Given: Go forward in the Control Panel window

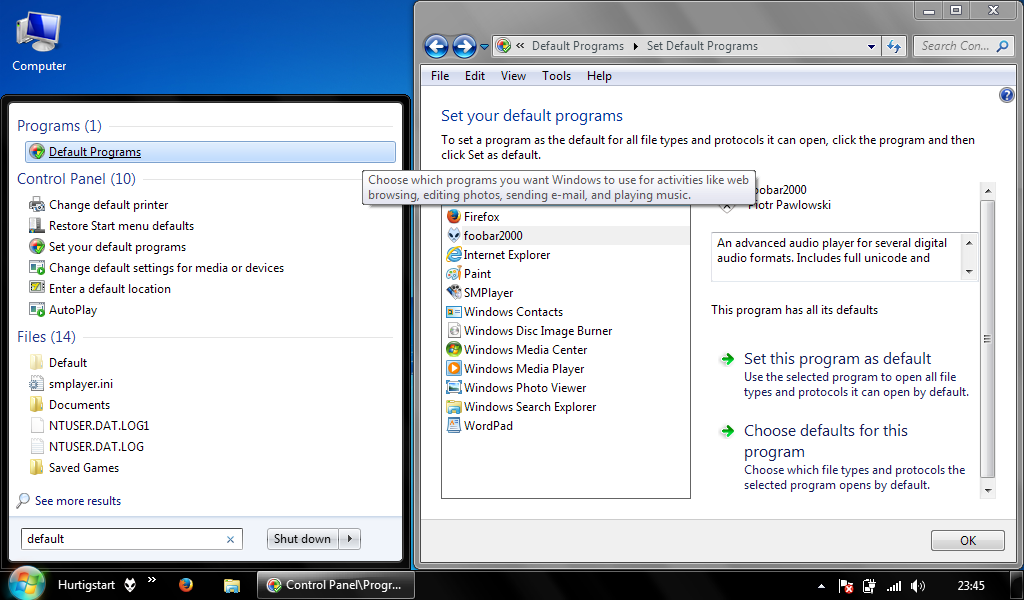Looking at the screenshot, I should tap(464, 46).
